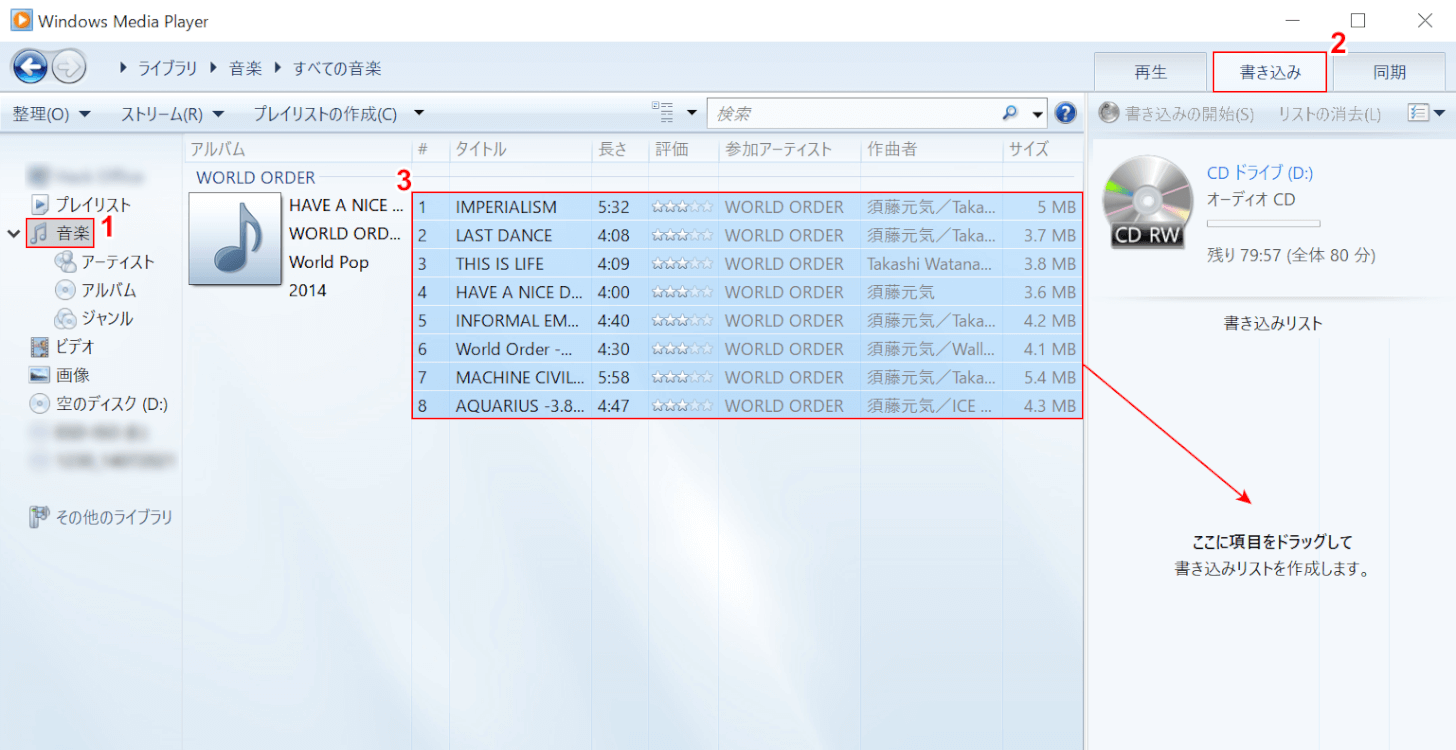Viewport: 1456px width, 750px height.
Task: Rate the LAST DANCE track stars
Action: tap(683, 235)
